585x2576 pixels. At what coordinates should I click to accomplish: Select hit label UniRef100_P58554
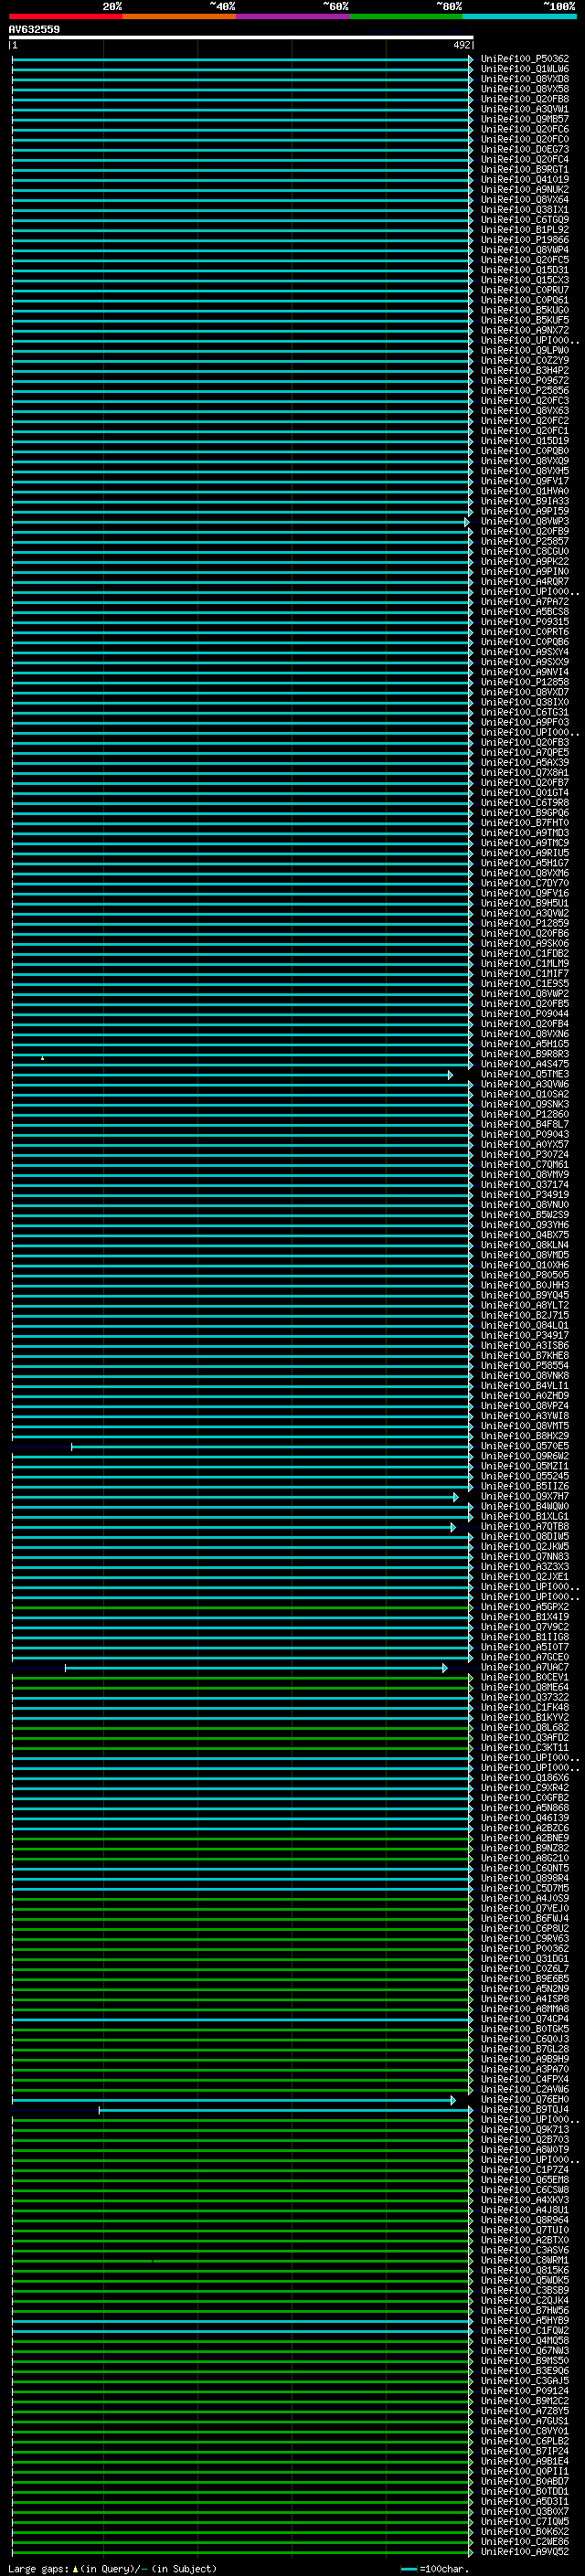click(525, 1365)
